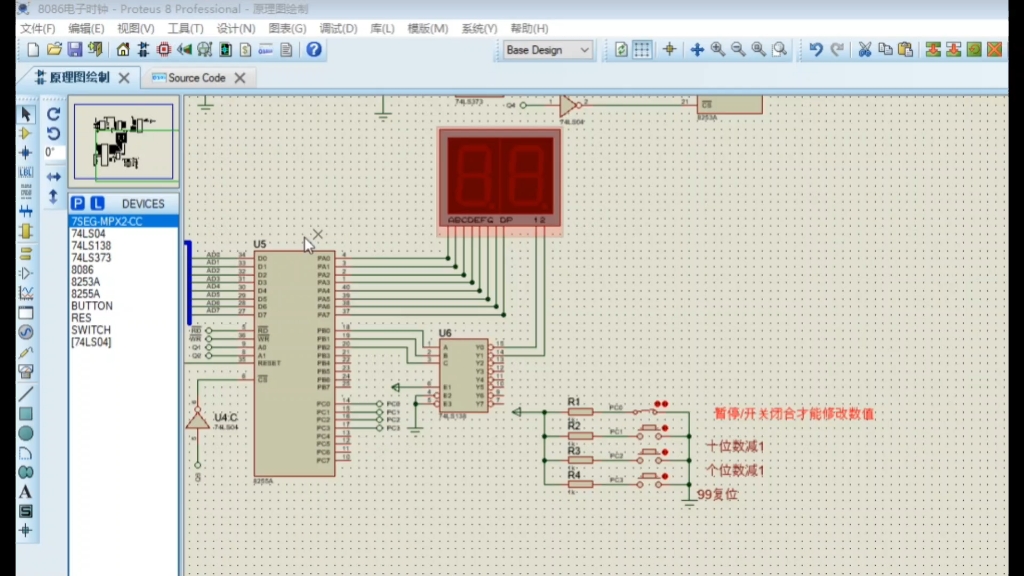The width and height of the screenshot is (1024, 576).
Task: Select the Generator mode sine icon
Action: (25, 332)
